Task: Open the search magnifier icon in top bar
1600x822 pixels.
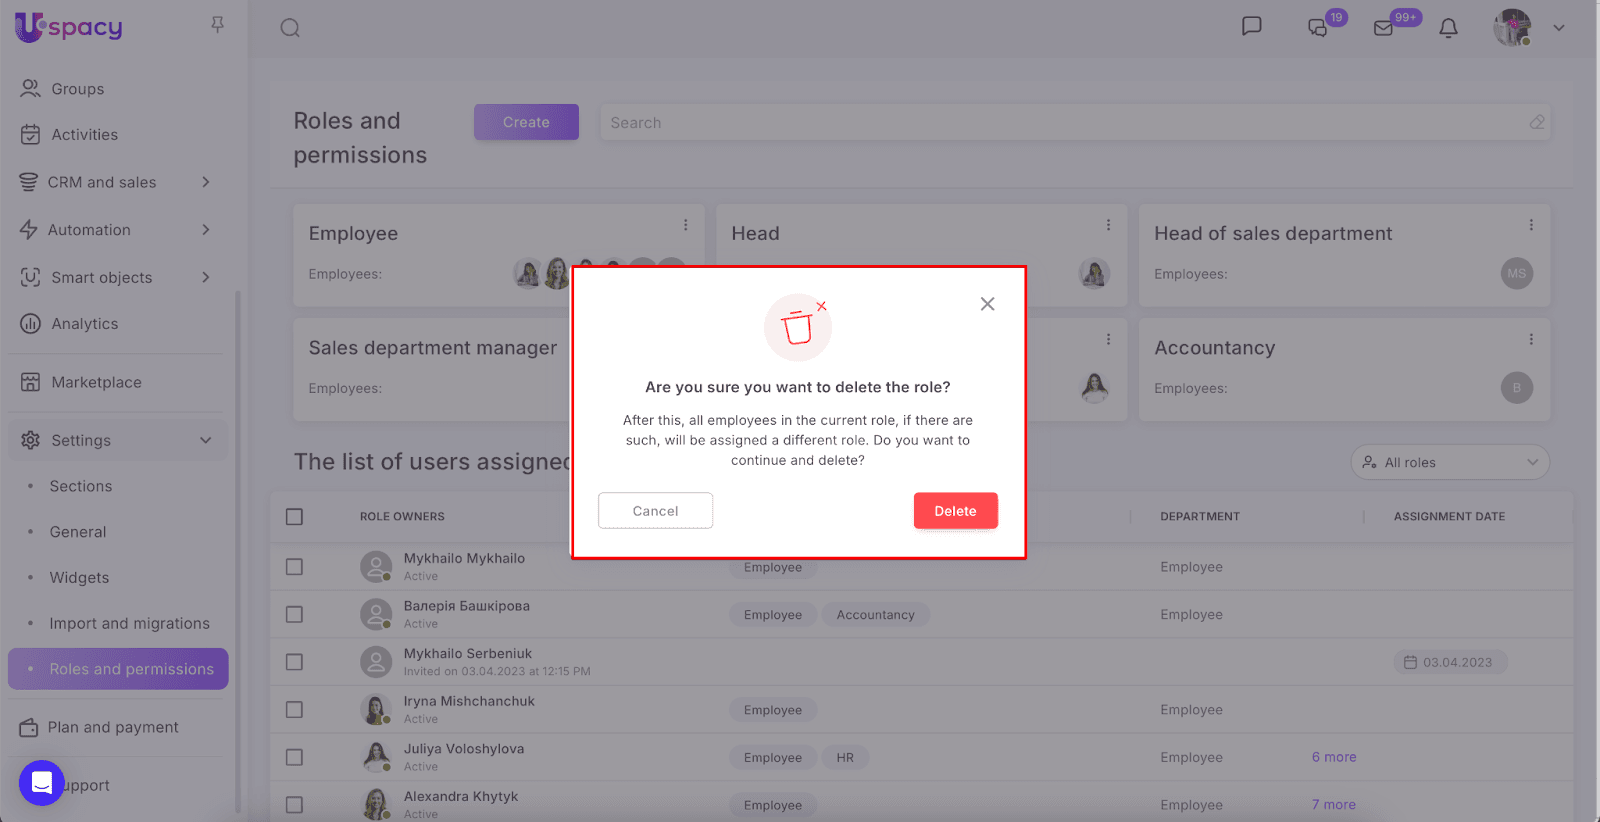Action: click(290, 28)
